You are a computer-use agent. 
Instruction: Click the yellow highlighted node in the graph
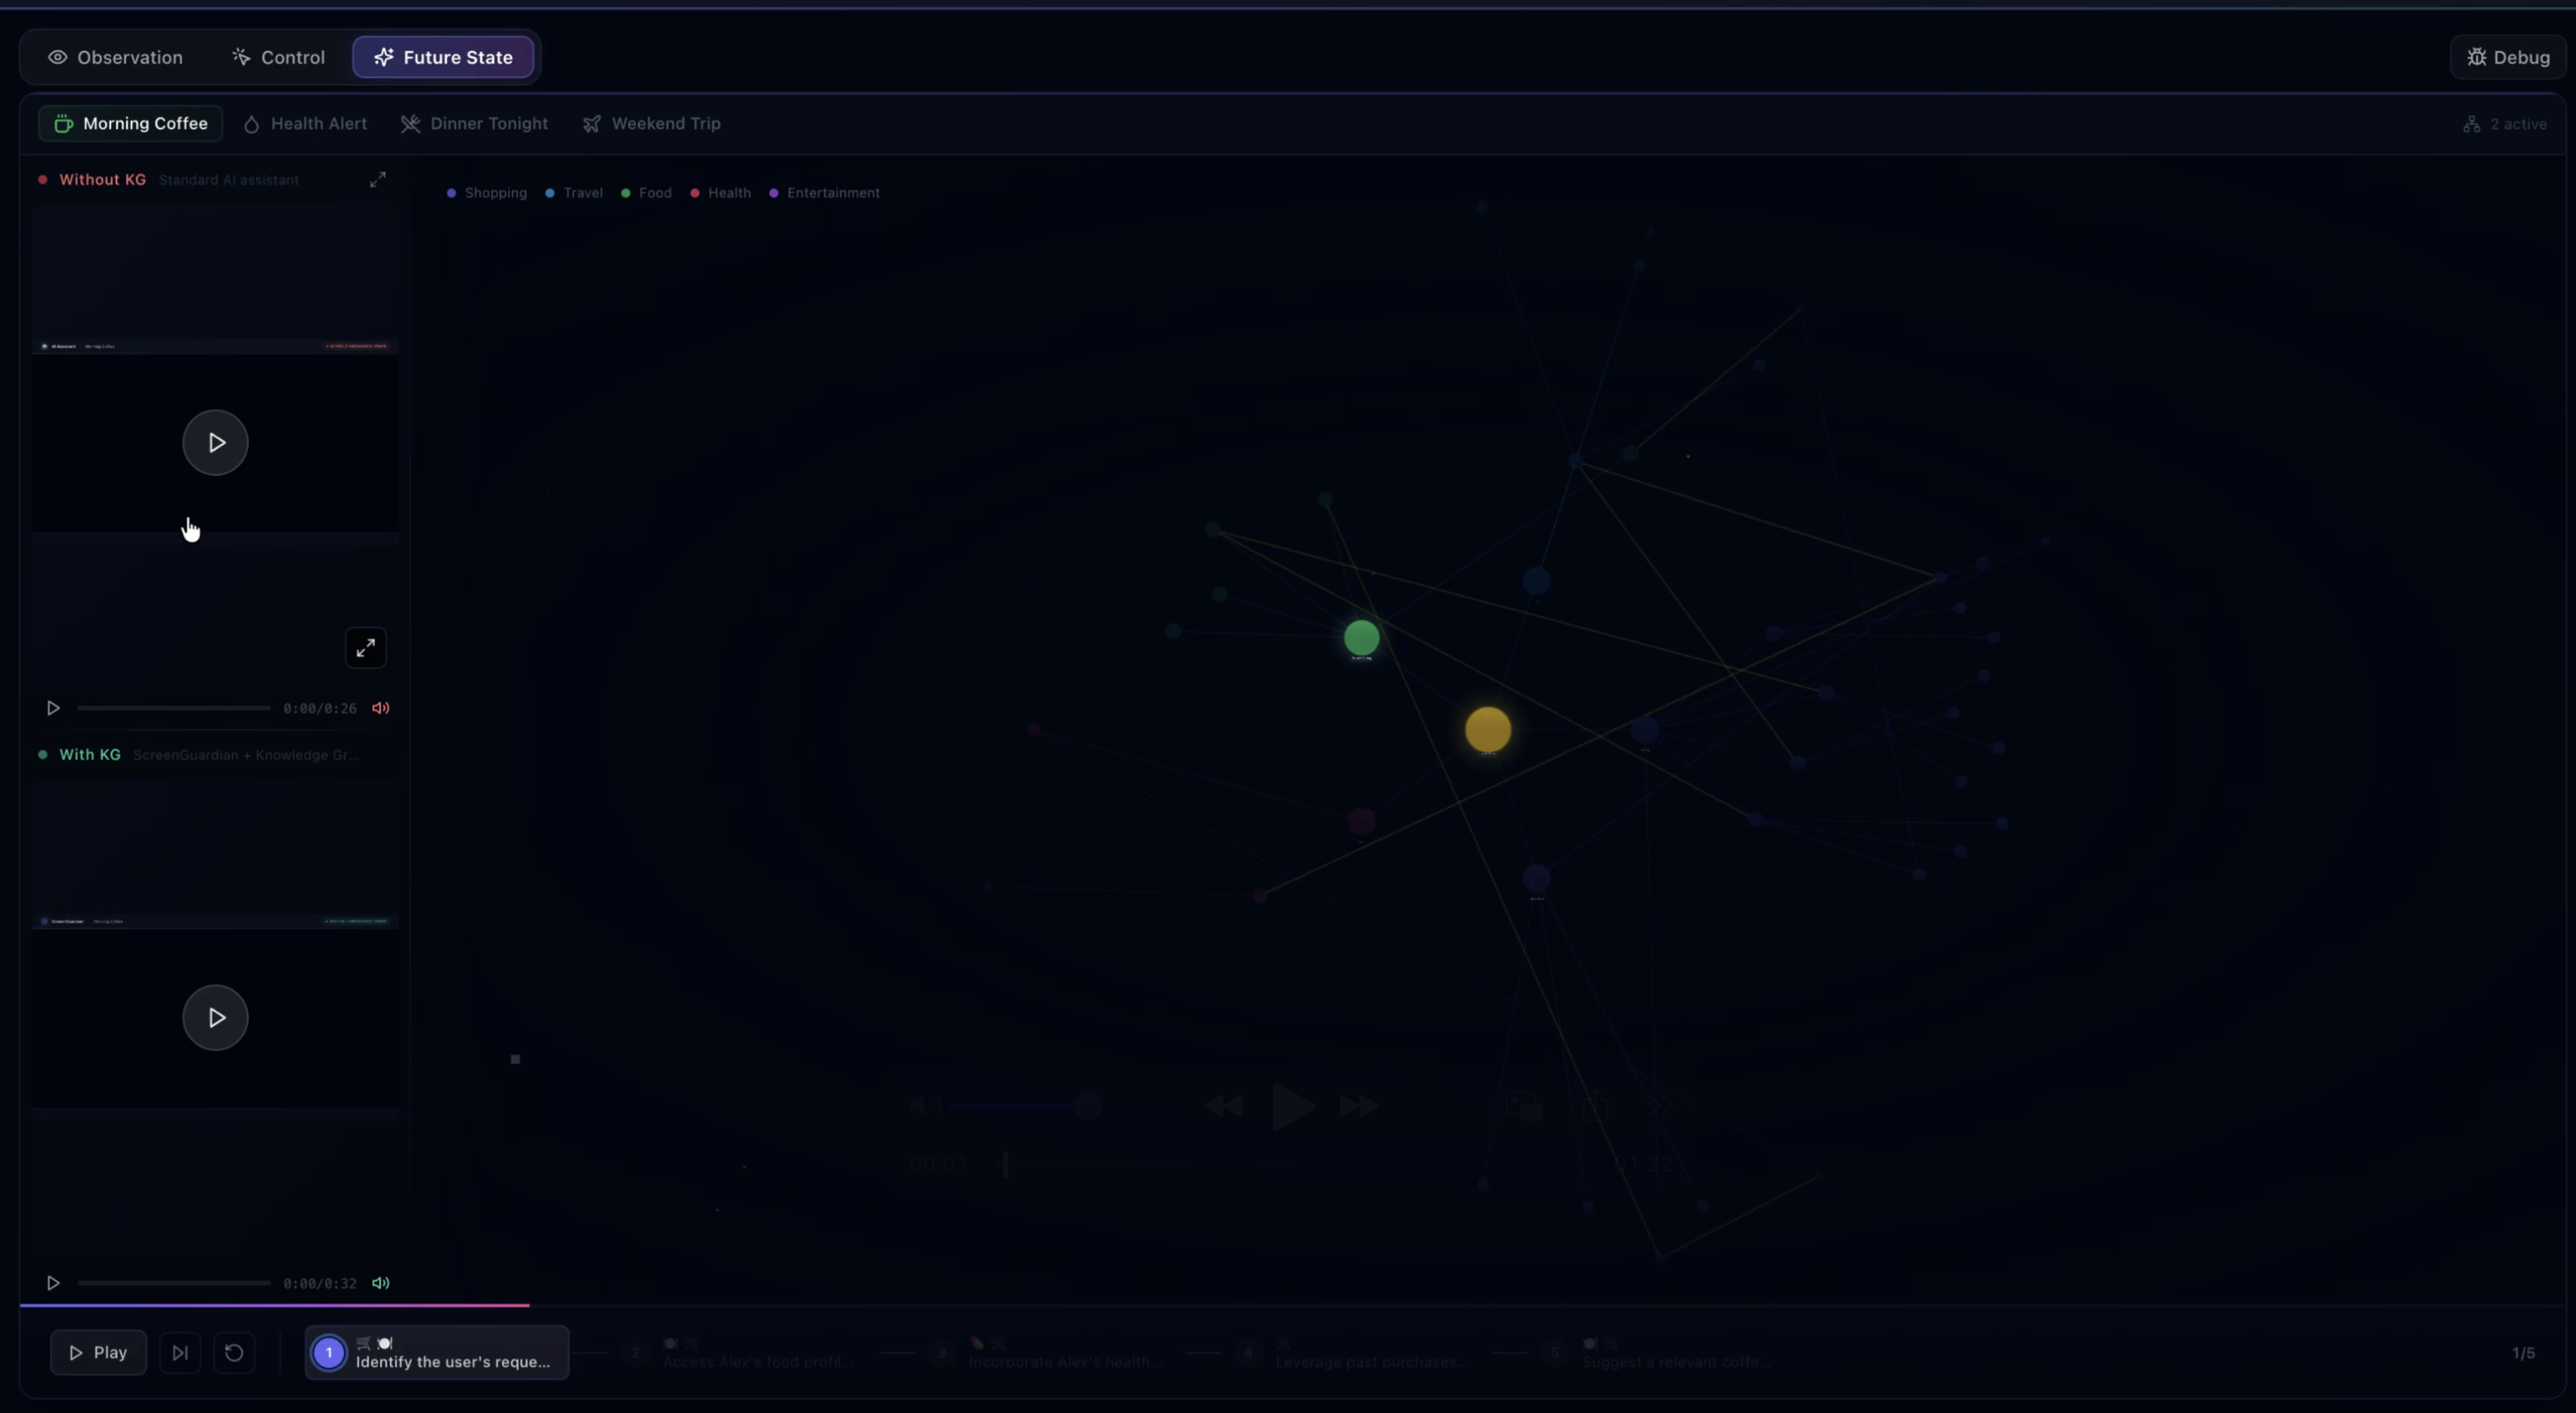pos(1487,729)
